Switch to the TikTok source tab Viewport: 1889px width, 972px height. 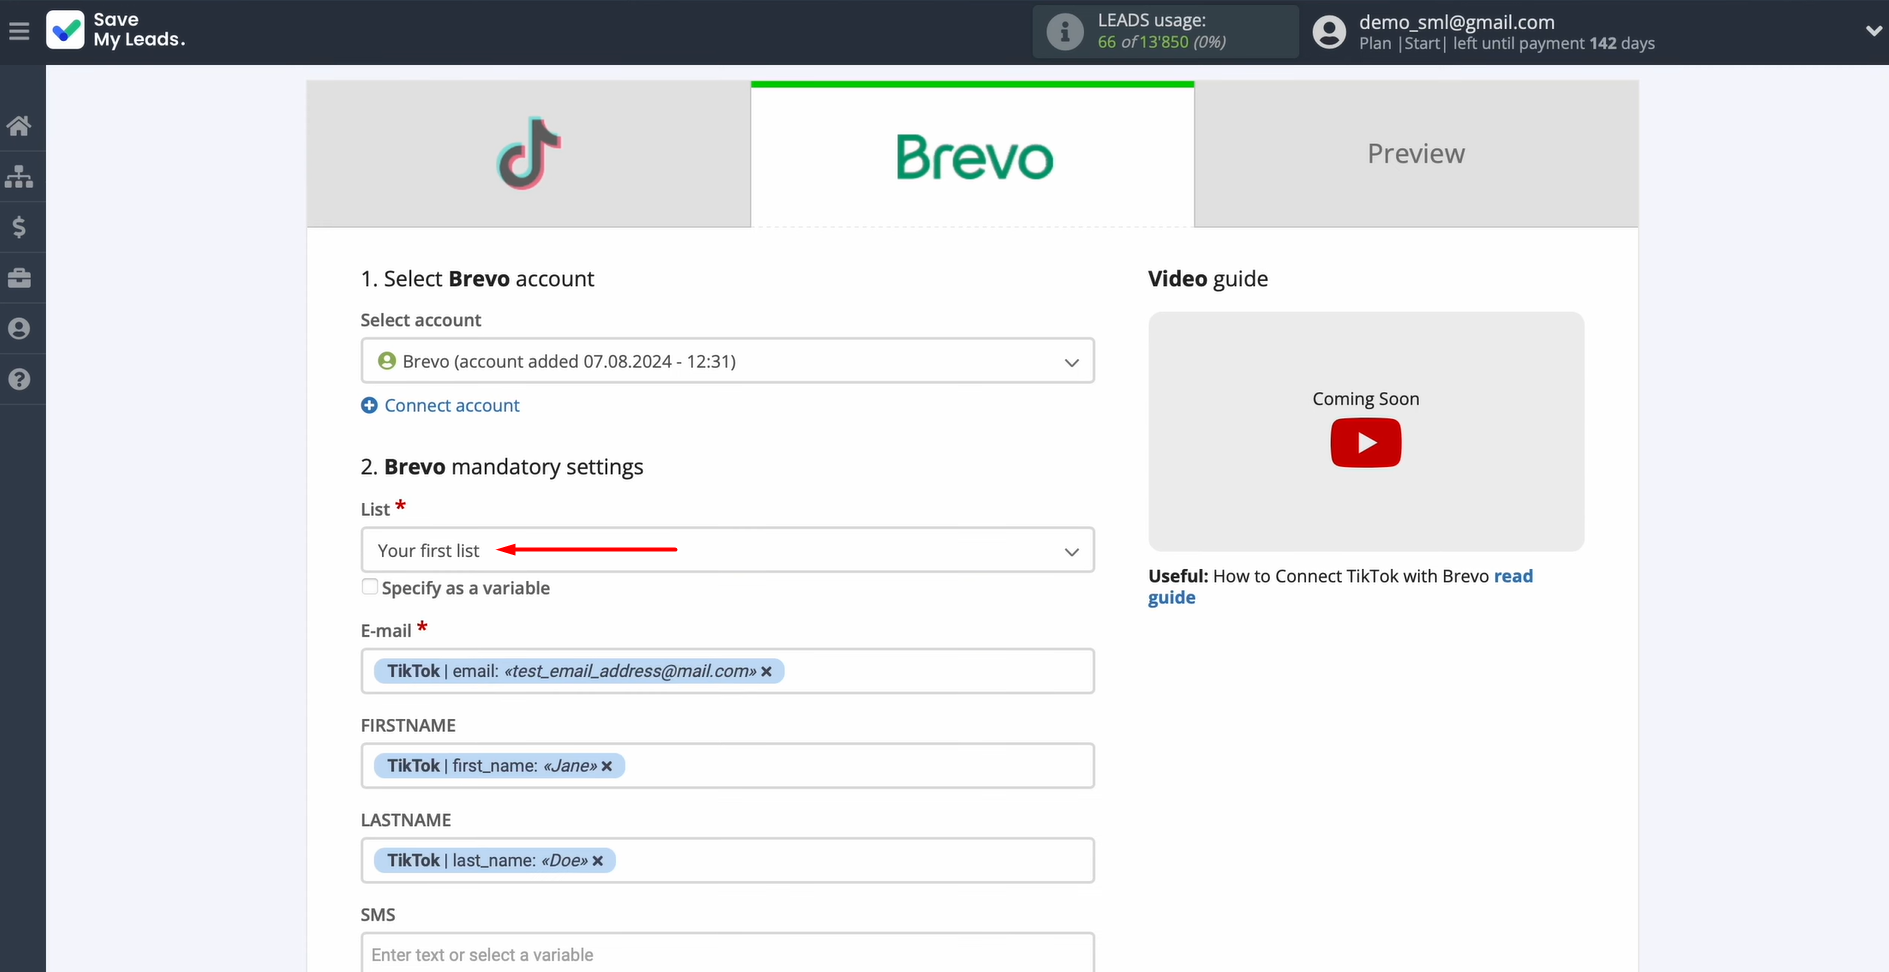click(x=529, y=154)
